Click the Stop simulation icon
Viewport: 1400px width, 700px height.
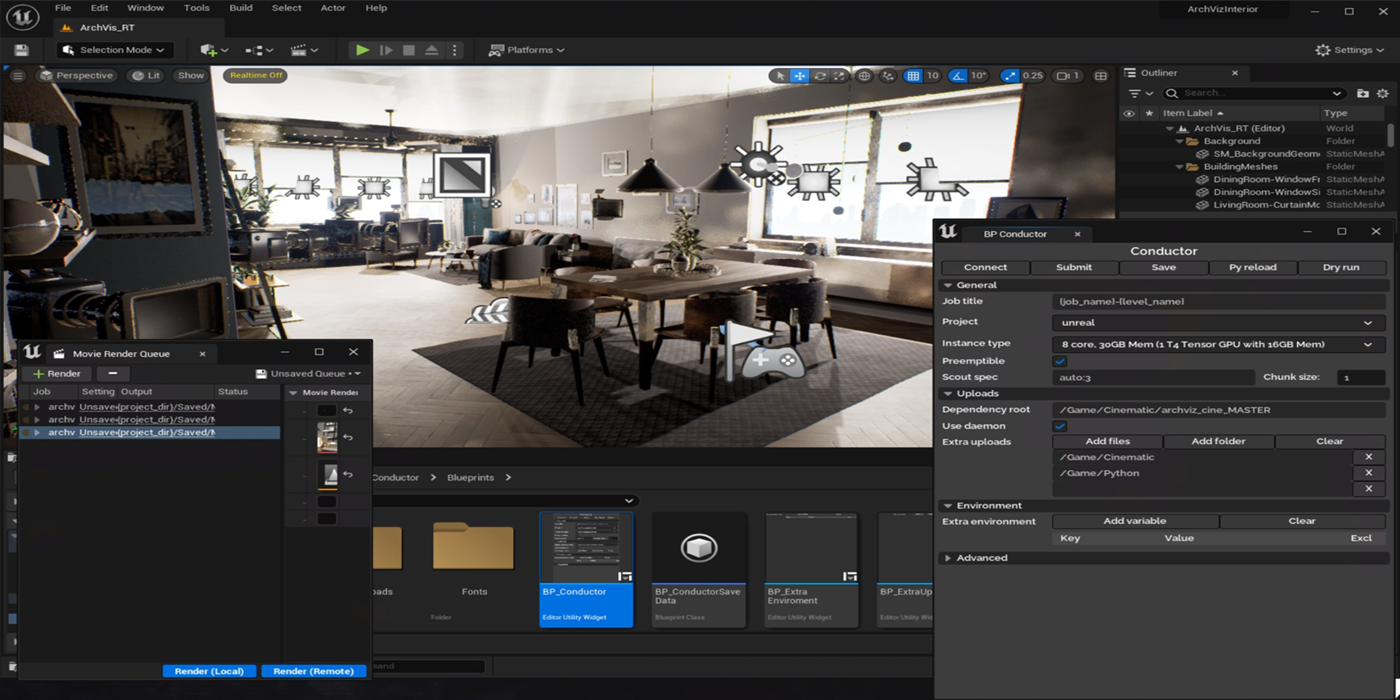tap(409, 49)
